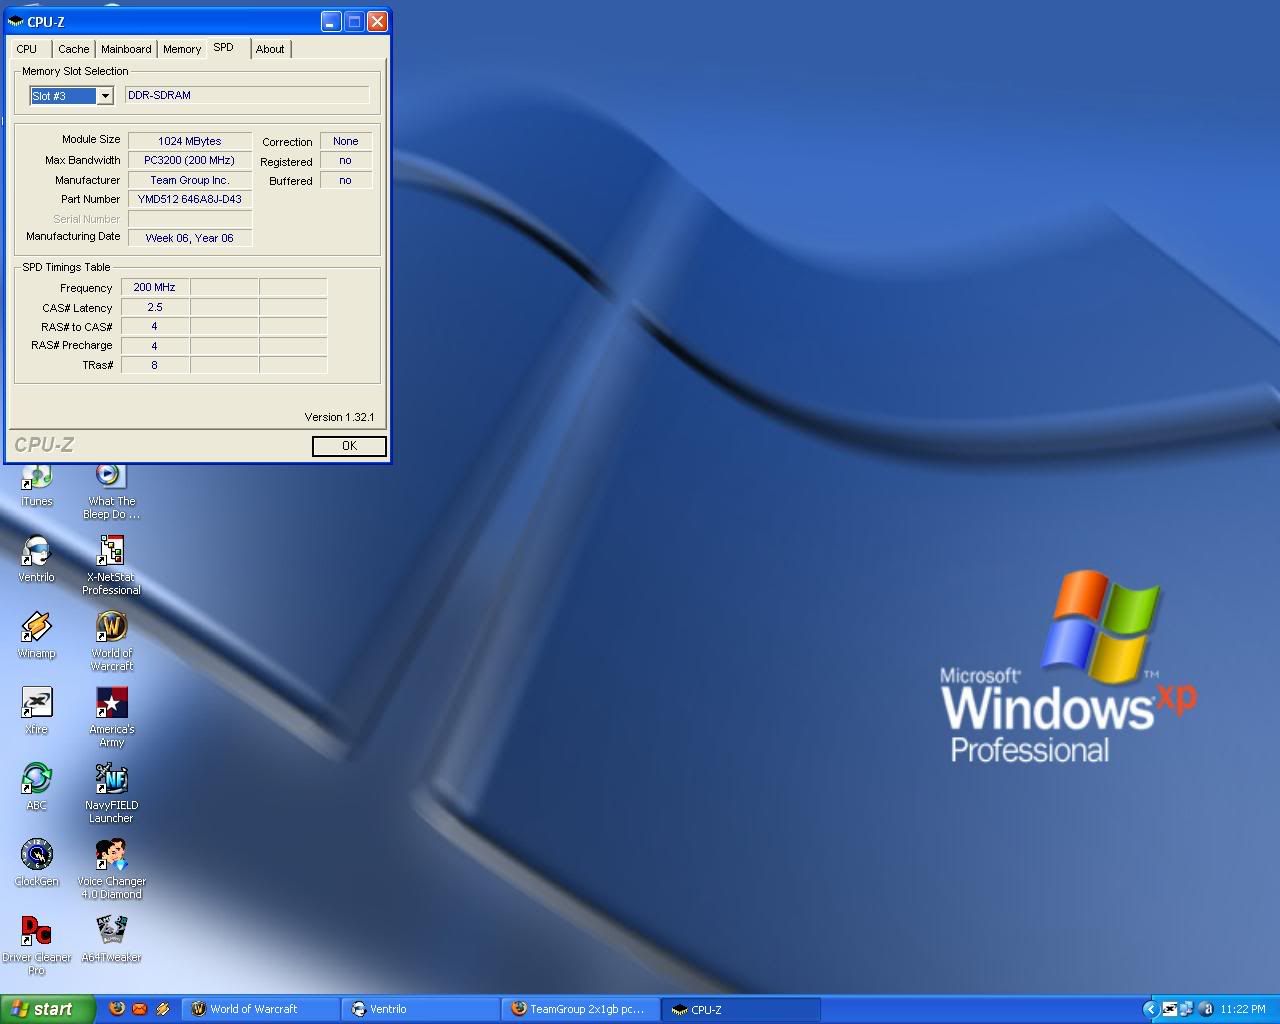1280x1024 pixels.
Task: Select the World of Warcraft desktop icon
Action: [x=111, y=641]
